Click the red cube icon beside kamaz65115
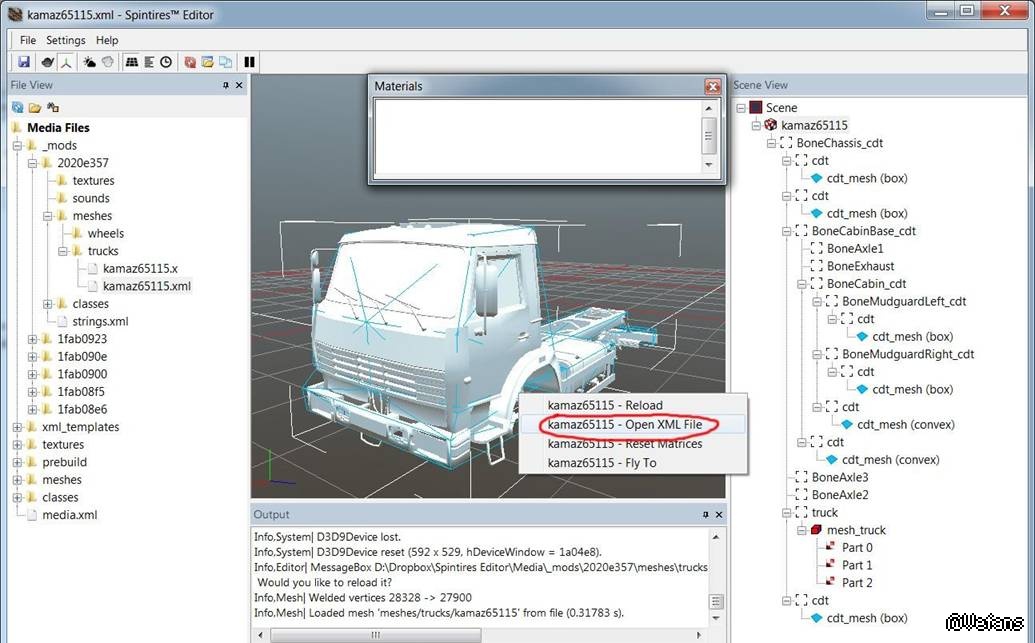 pos(770,125)
